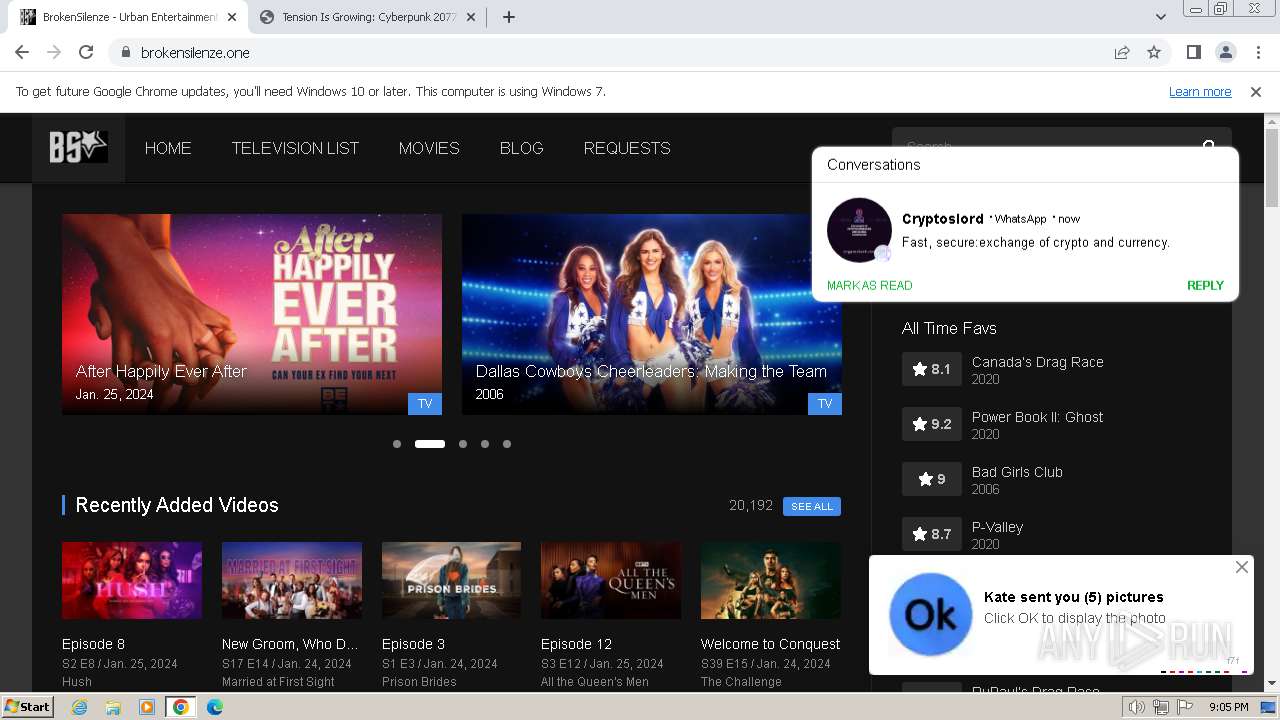The image size is (1280, 720).
Task: Select the third carousel dot
Action: pyautogui.click(x=463, y=444)
